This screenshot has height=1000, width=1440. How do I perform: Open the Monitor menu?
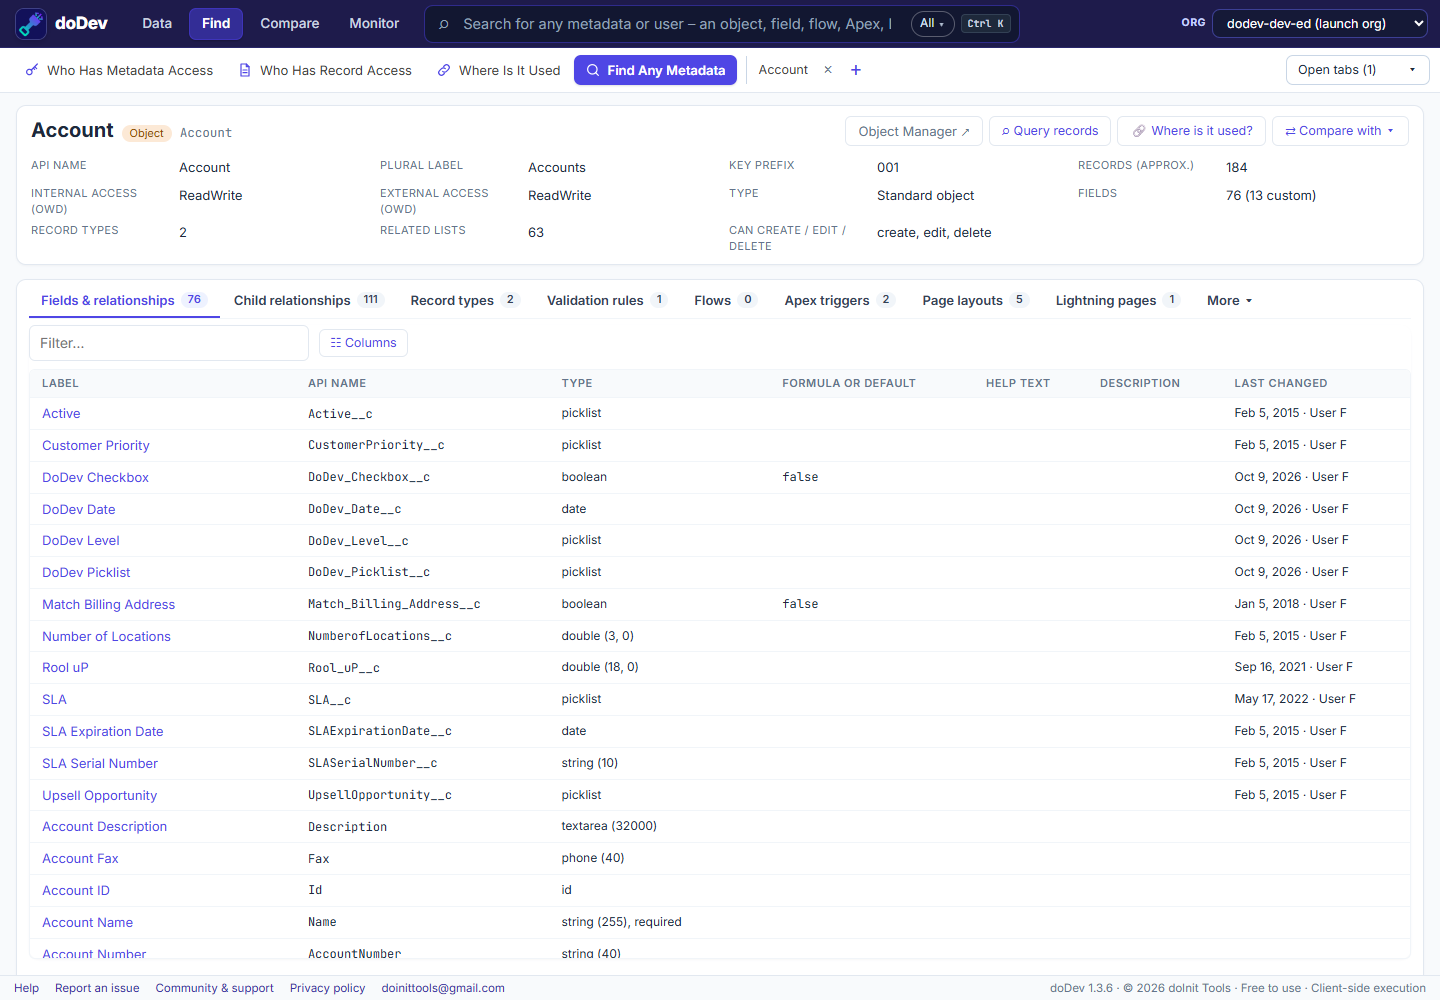point(374,24)
